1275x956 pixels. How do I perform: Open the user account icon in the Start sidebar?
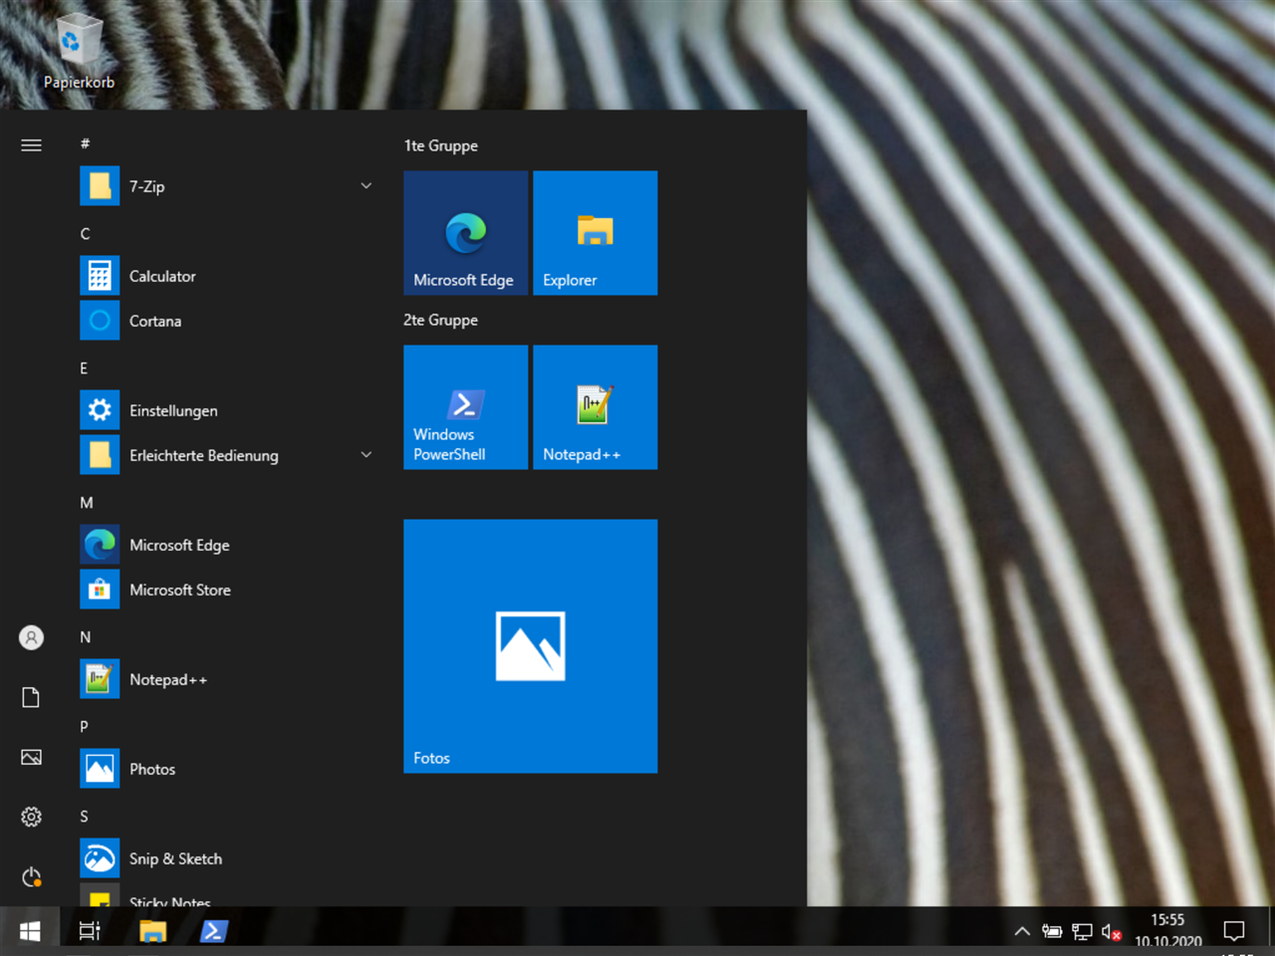[31, 637]
